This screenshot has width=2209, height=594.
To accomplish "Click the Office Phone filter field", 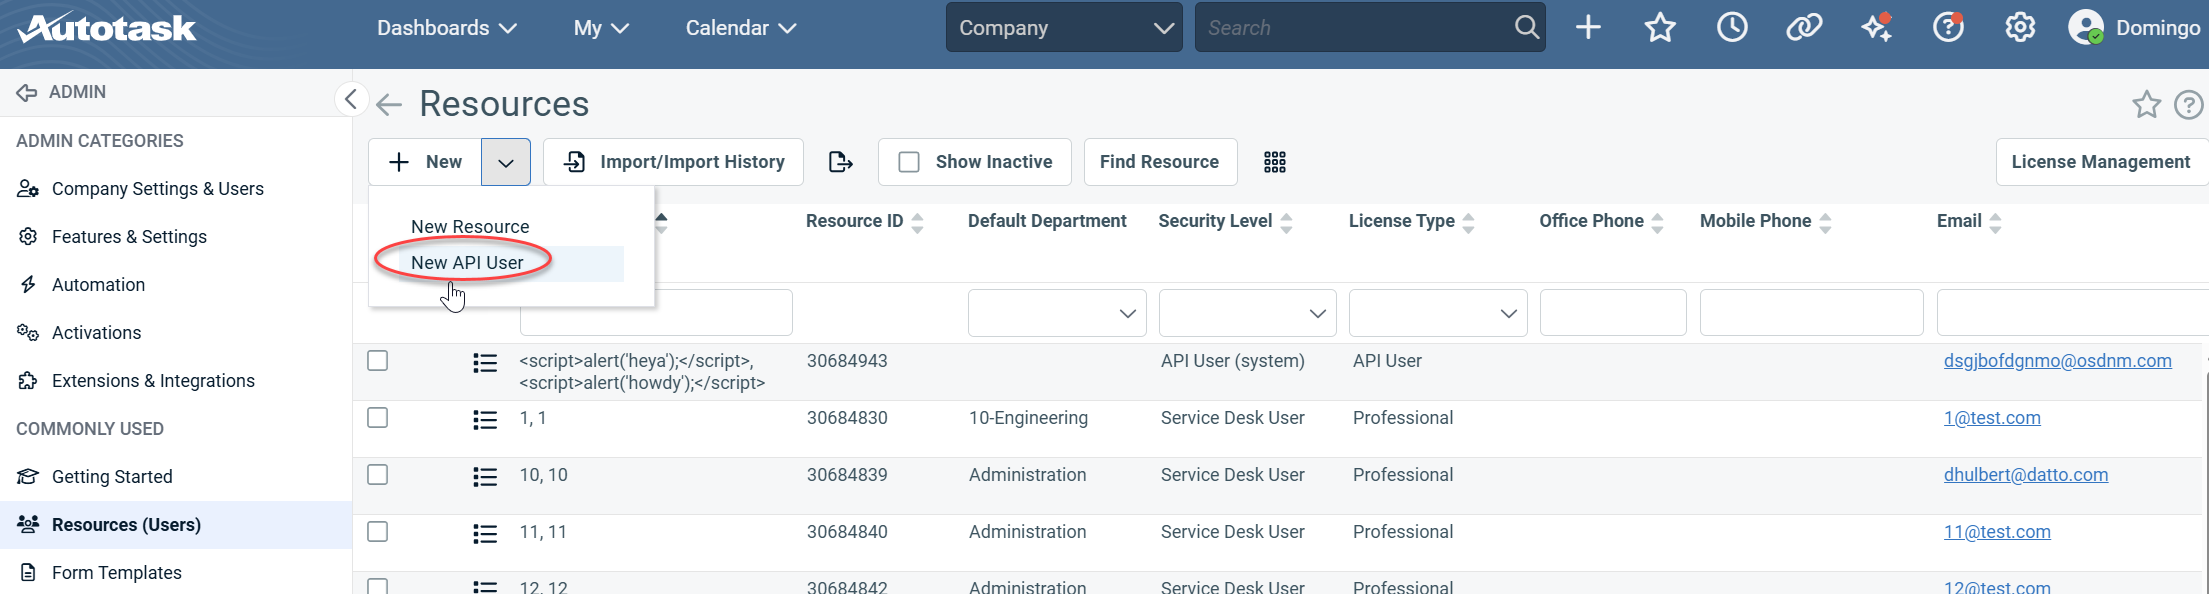I will tap(1612, 314).
